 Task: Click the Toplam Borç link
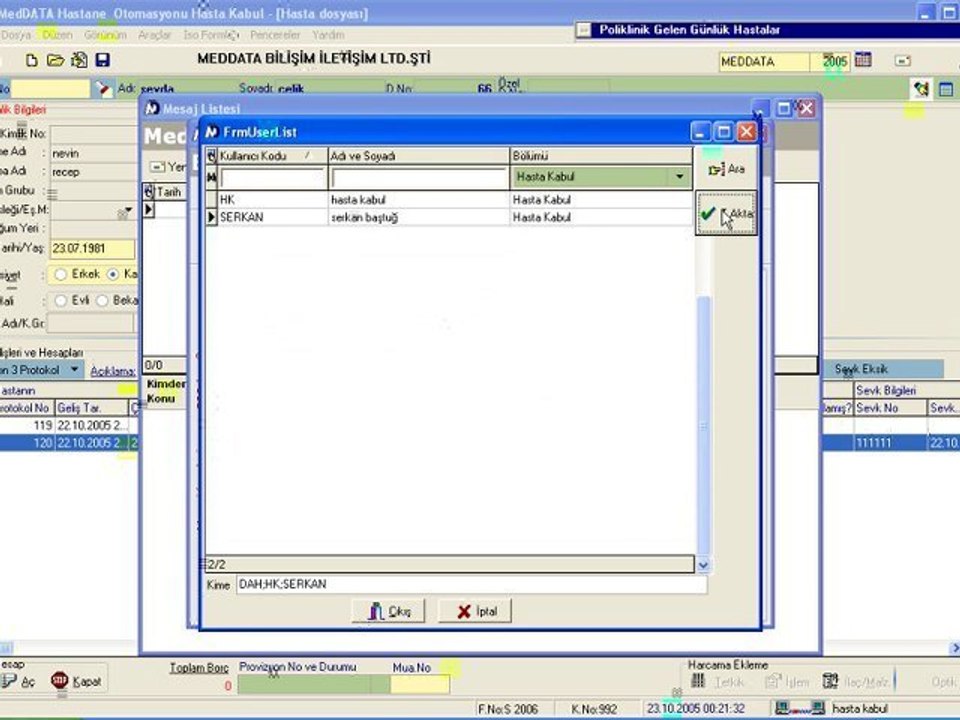click(199, 667)
